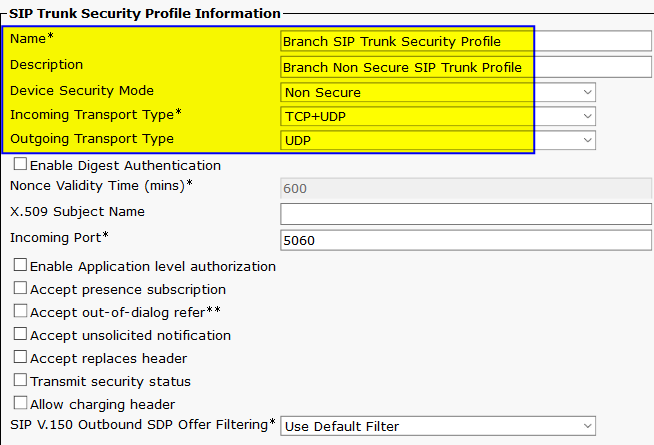This screenshot has height=445, width=654.
Task: Enable Digest Authentication checkbox
Action: click(20, 164)
